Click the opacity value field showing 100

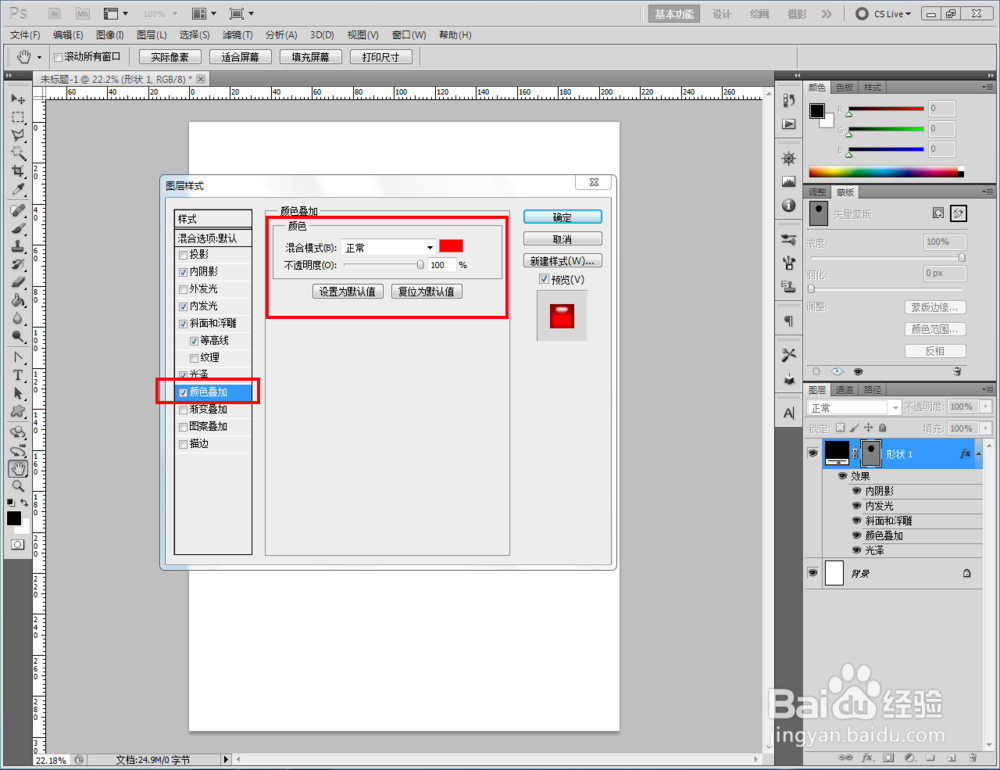(x=443, y=265)
